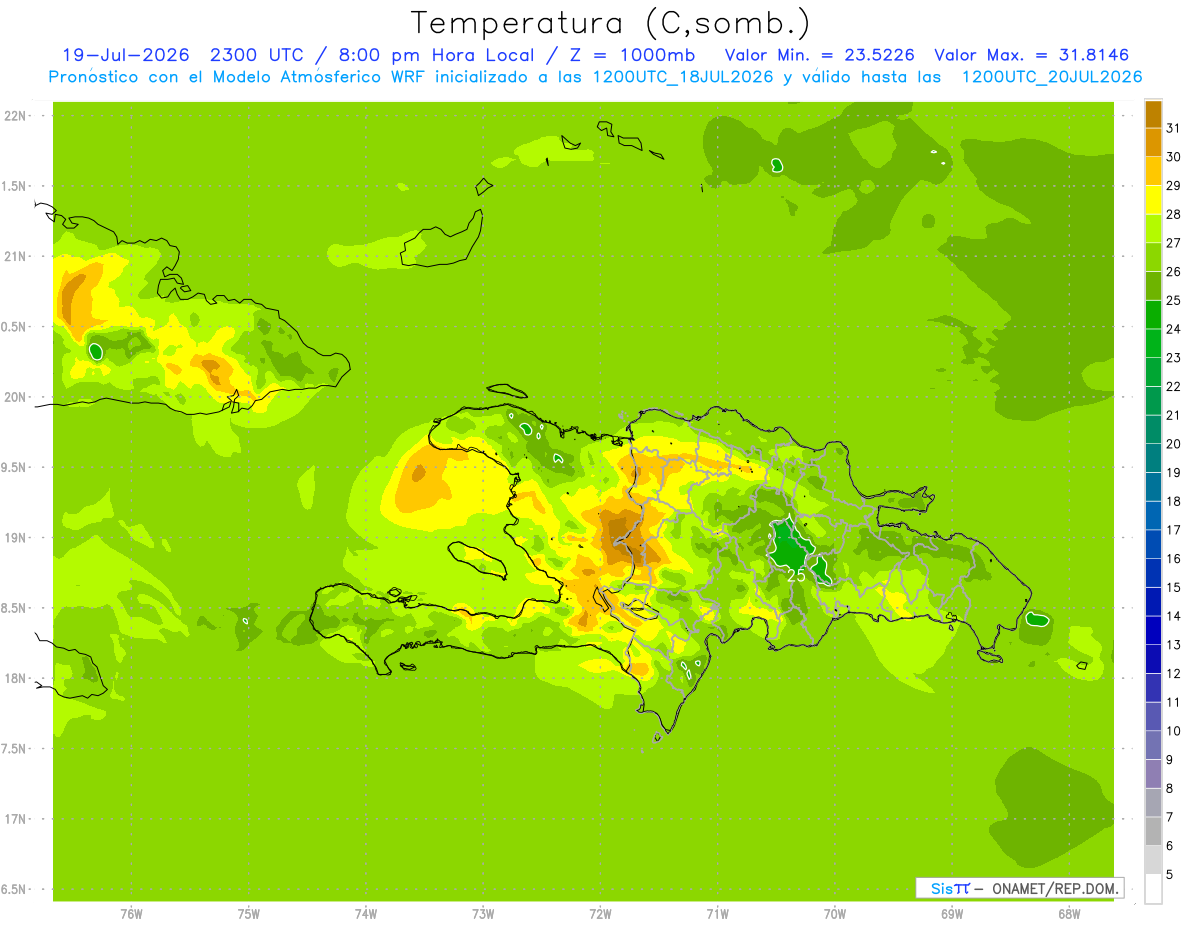1200x927 pixels.
Task: Click the '22N' latitude label
Action: pos(16,116)
